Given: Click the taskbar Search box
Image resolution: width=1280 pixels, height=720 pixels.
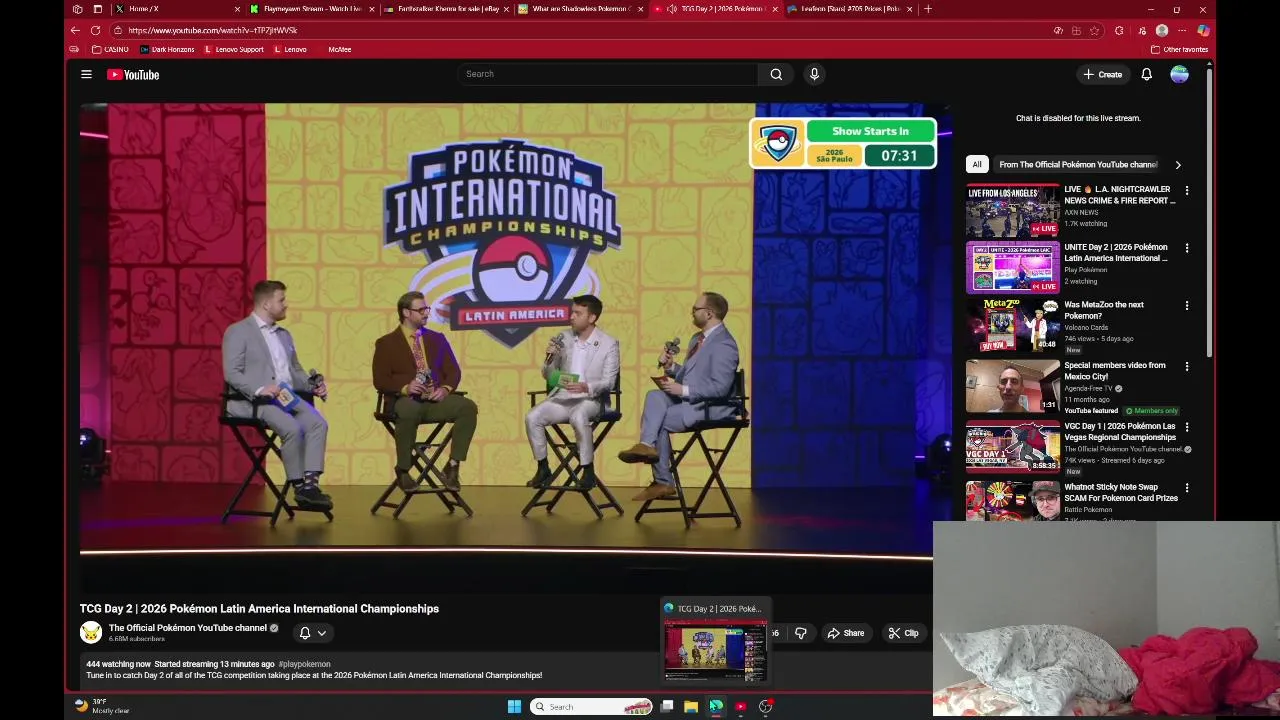Looking at the screenshot, I should click(591, 707).
